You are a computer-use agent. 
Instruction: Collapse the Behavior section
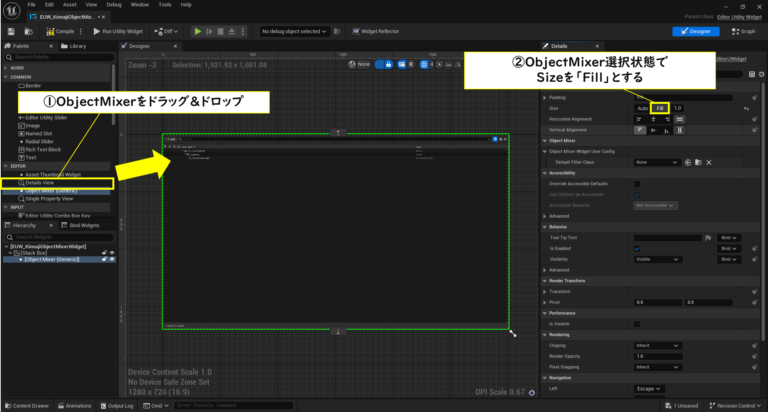pyautogui.click(x=544, y=226)
